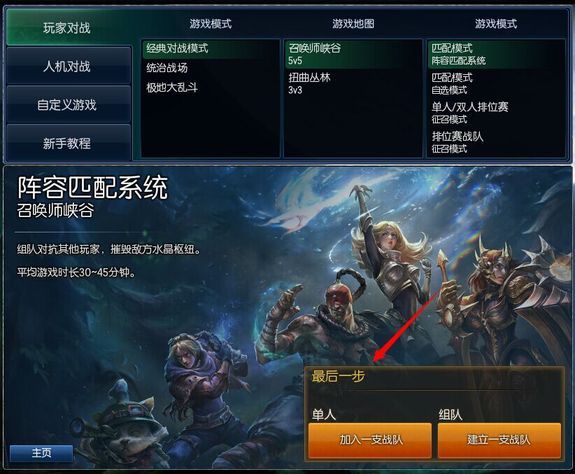This screenshot has height=474, width=575.
Task: Click 建立一支战队 team button
Action: (x=499, y=440)
